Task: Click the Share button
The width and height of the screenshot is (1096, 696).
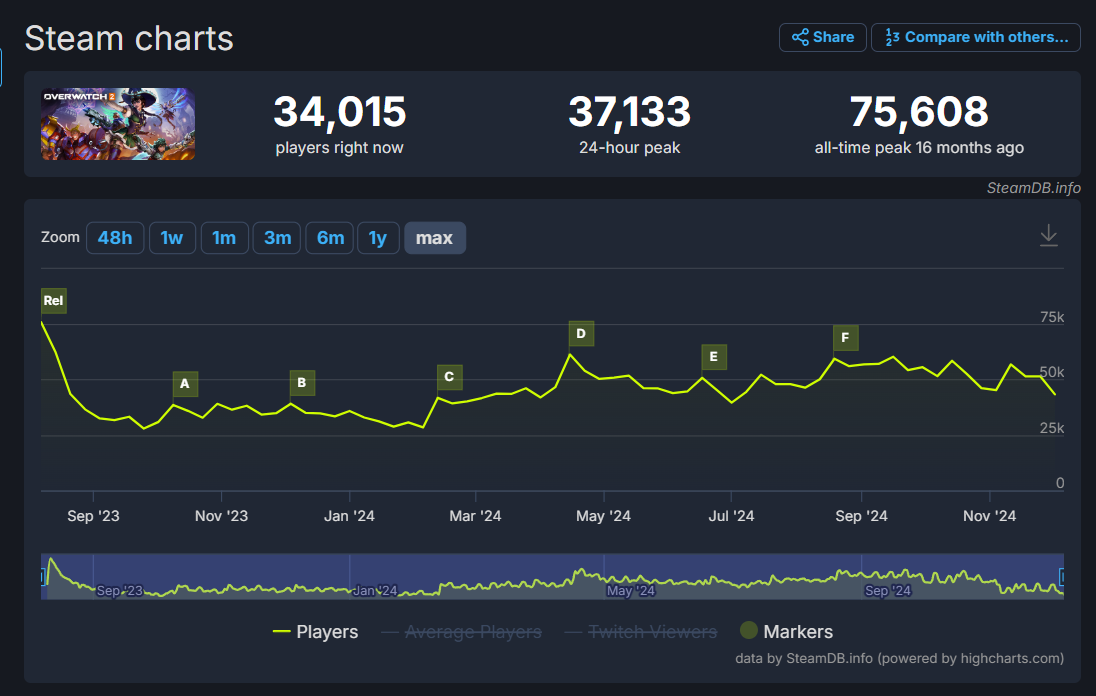Action: point(823,37)
